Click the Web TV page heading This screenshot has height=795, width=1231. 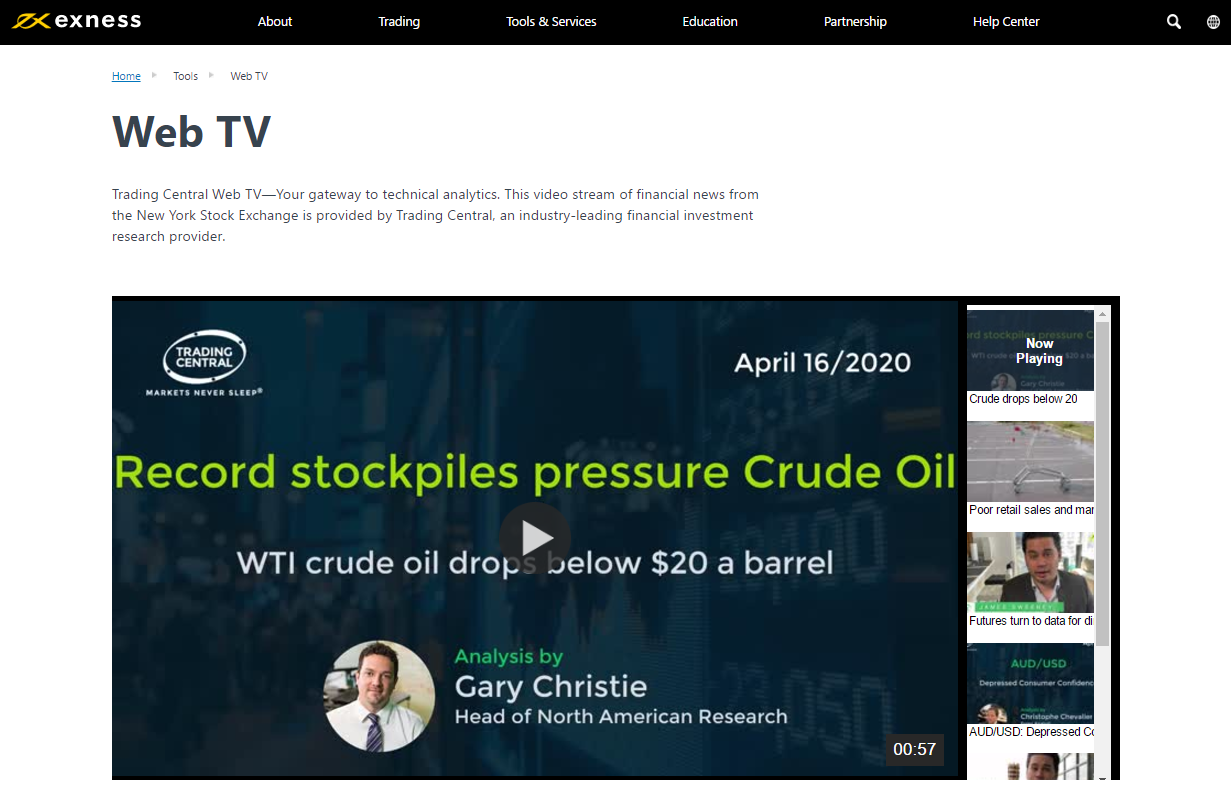tap(191, 131)
